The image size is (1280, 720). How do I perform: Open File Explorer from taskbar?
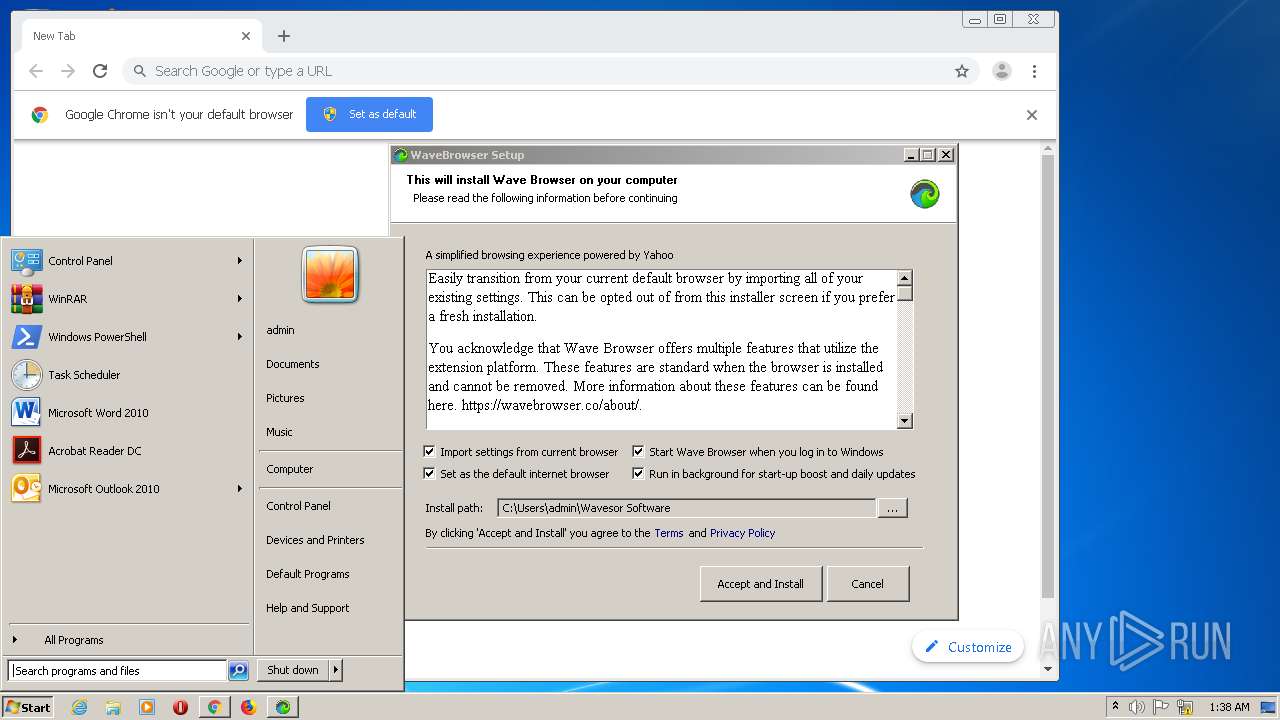113,707
